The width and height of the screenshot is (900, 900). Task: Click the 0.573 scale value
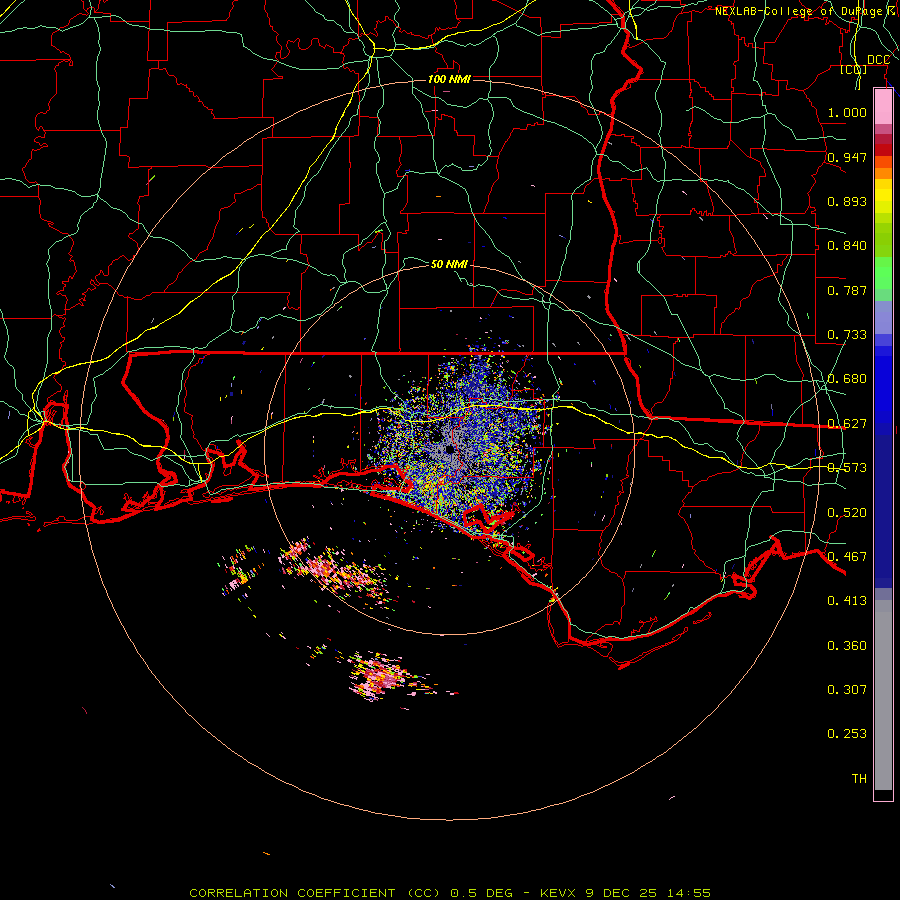point(847,468)
